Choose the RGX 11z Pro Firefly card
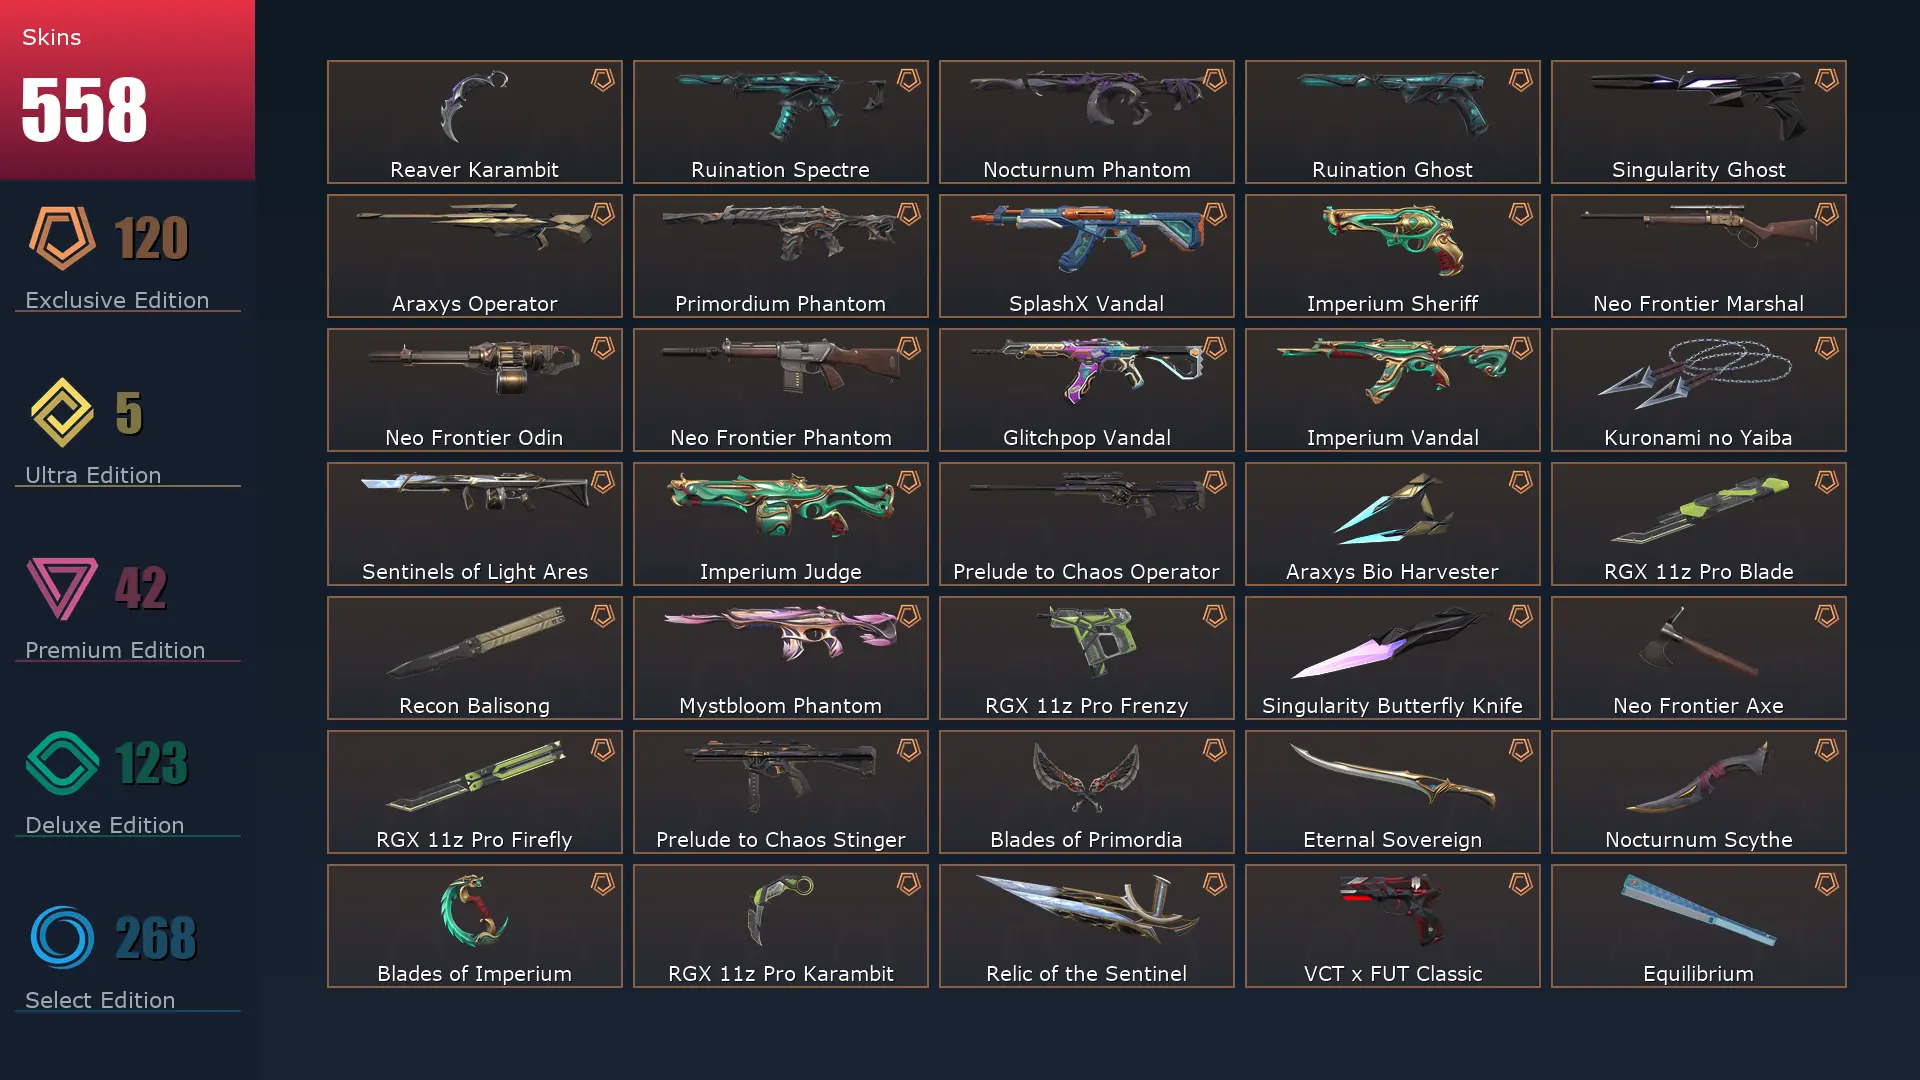Viewport: 1920px width, 1080px height. [x=474, y=792]
